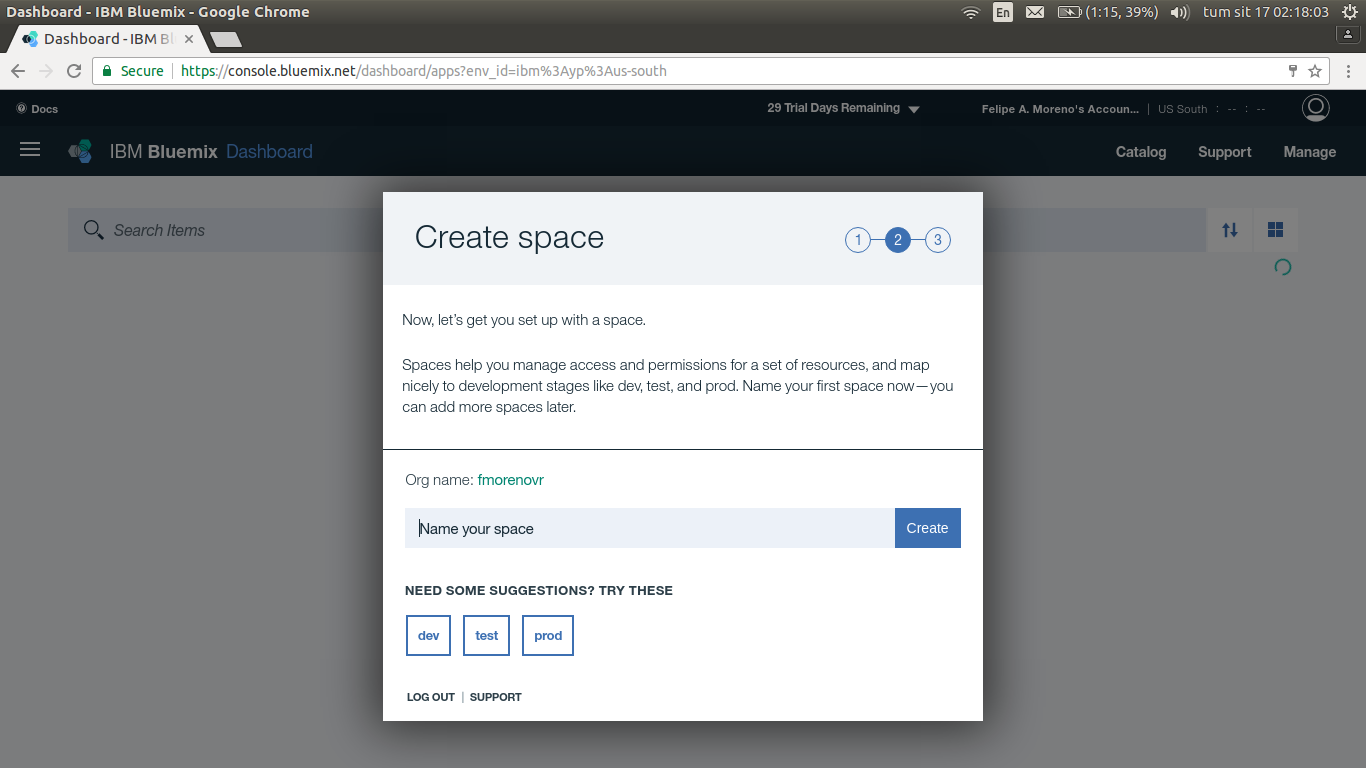The height and width of the screenshot is (768, 1366).
Task: Open Wi-Fi network indicator
Action: pos(970,12)
